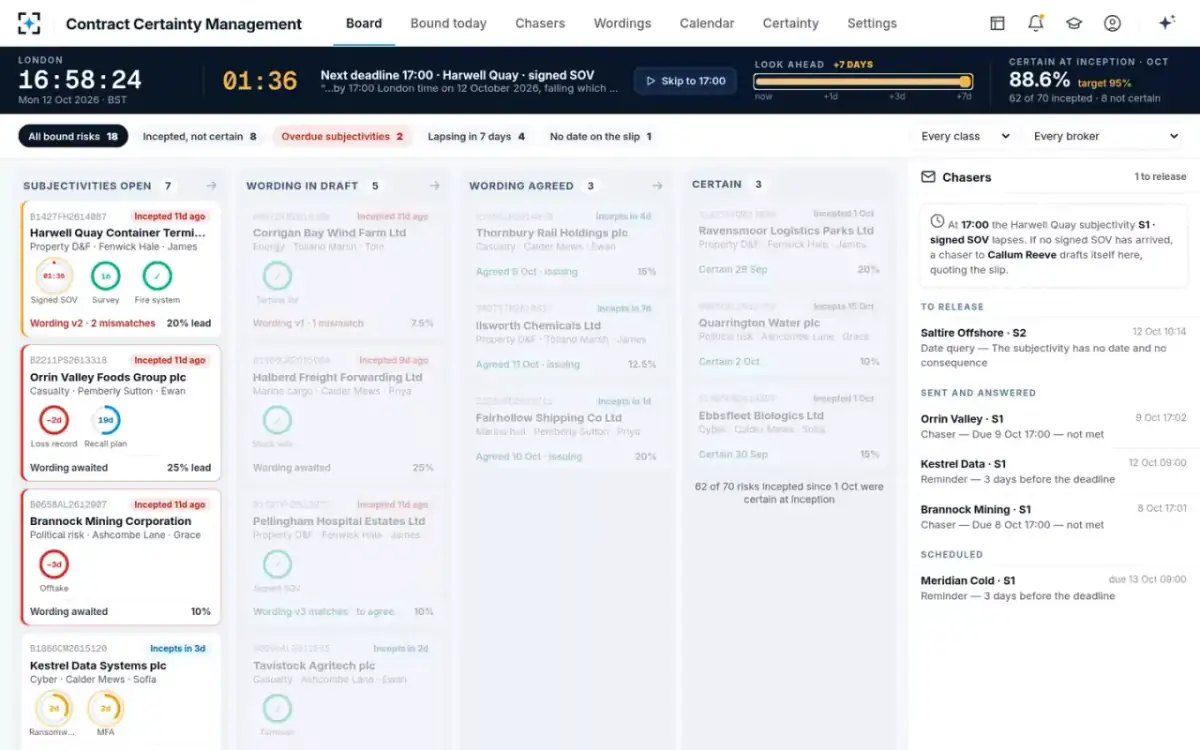Click the 1 to release label in Chasers
Viewport: 1200px width, 750px height.
(1160, 177)
